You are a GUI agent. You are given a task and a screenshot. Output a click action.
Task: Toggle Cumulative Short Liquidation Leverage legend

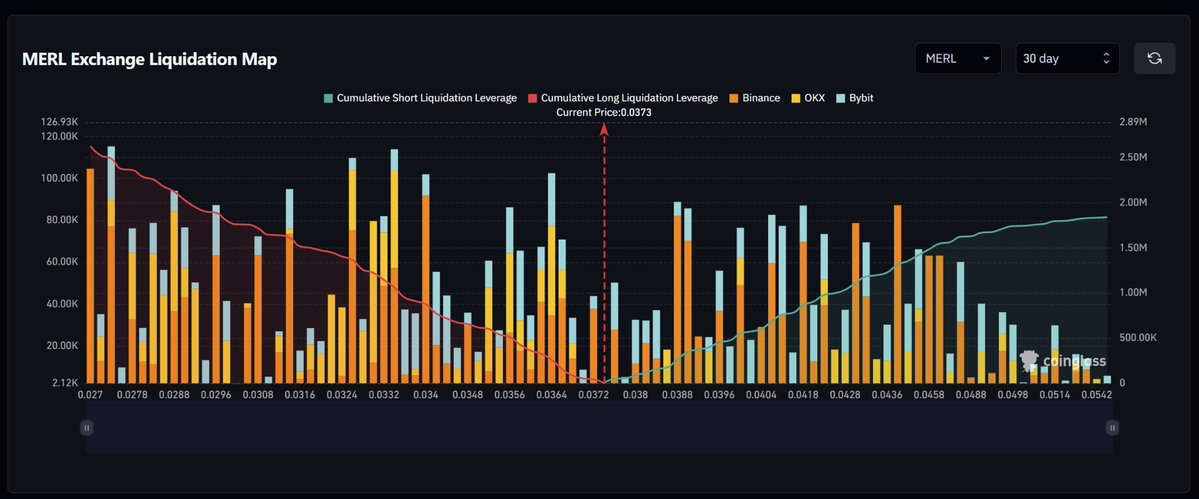[x=420, y=98]
